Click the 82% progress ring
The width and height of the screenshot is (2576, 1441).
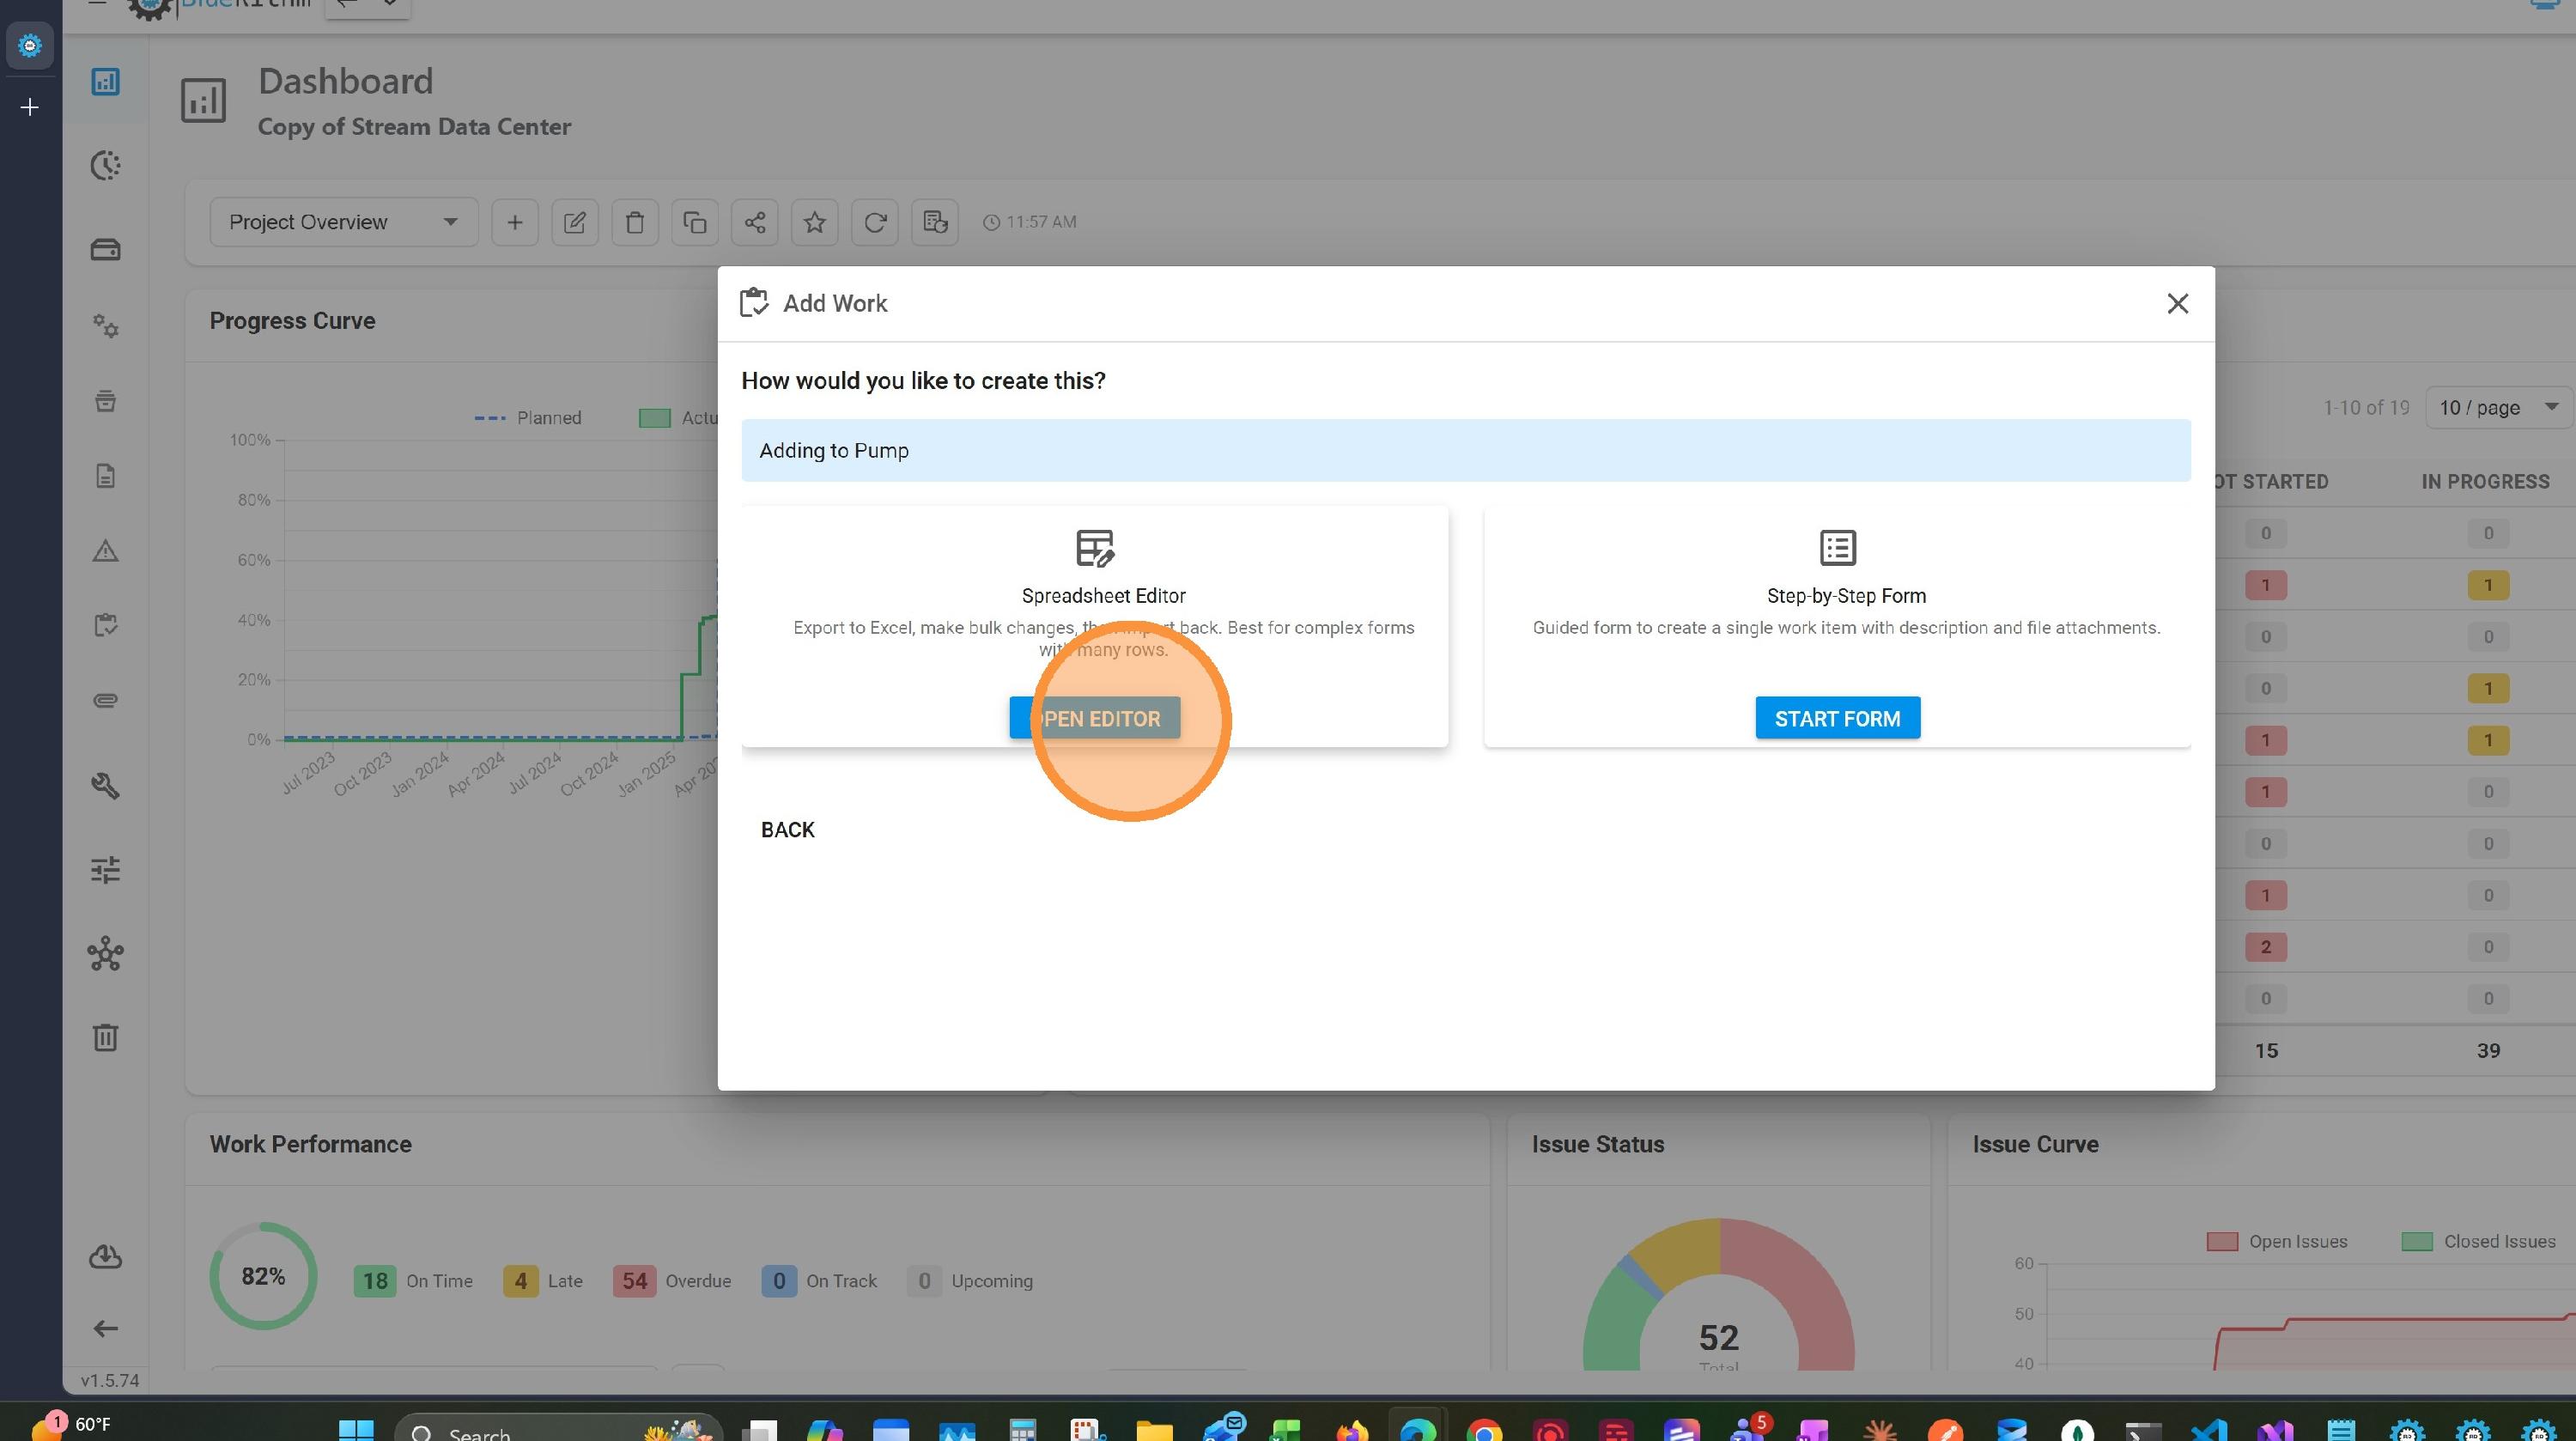263,1276
